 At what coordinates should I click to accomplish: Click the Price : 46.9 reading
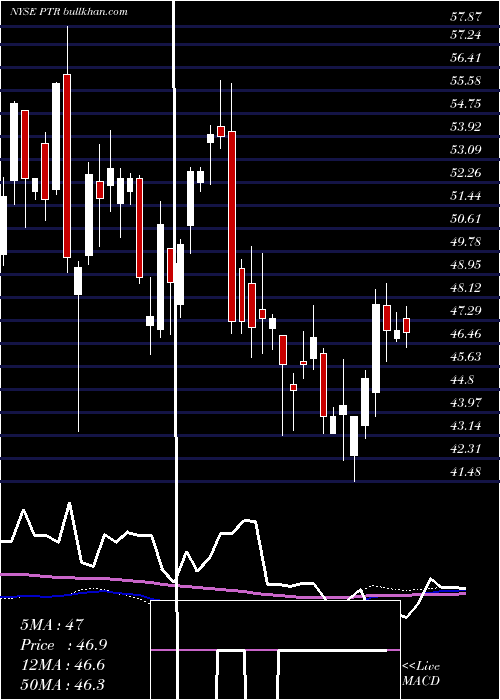click(63, 645)
